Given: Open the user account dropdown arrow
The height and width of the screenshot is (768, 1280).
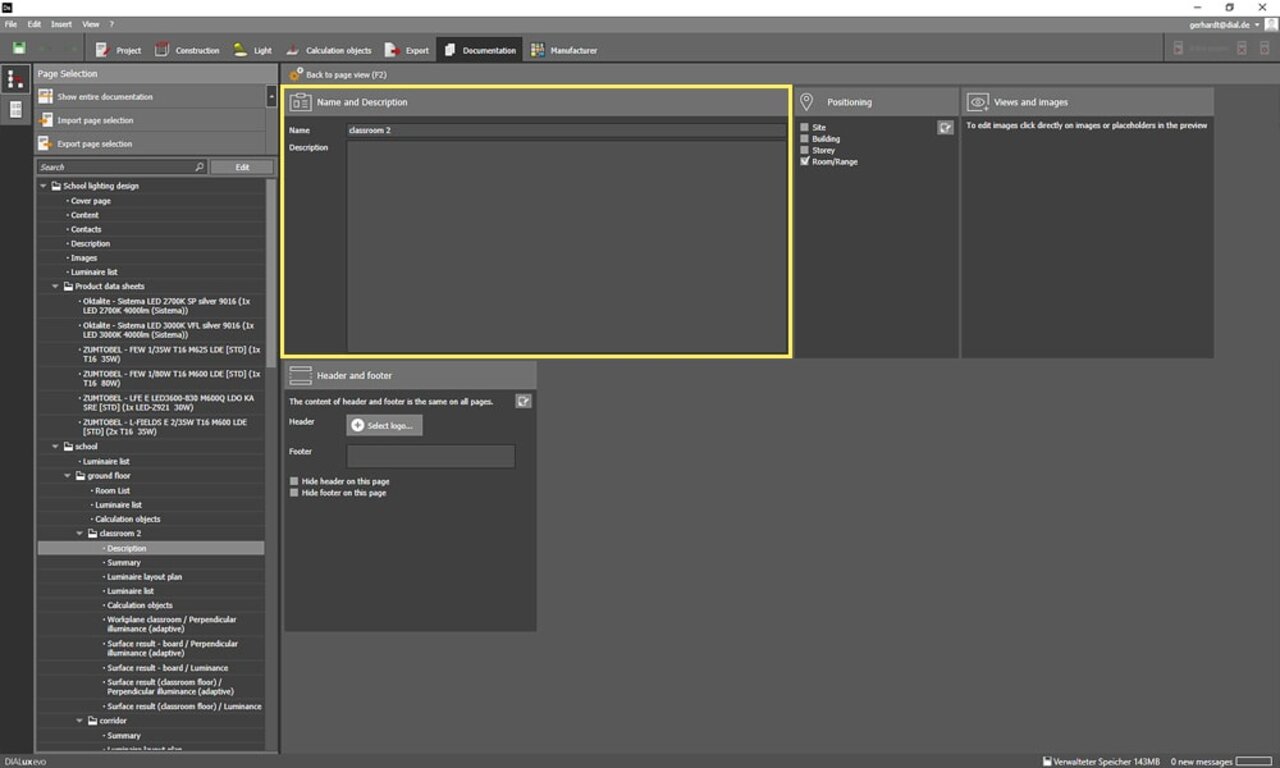Looking at the screenshot, I should 1257,24.
